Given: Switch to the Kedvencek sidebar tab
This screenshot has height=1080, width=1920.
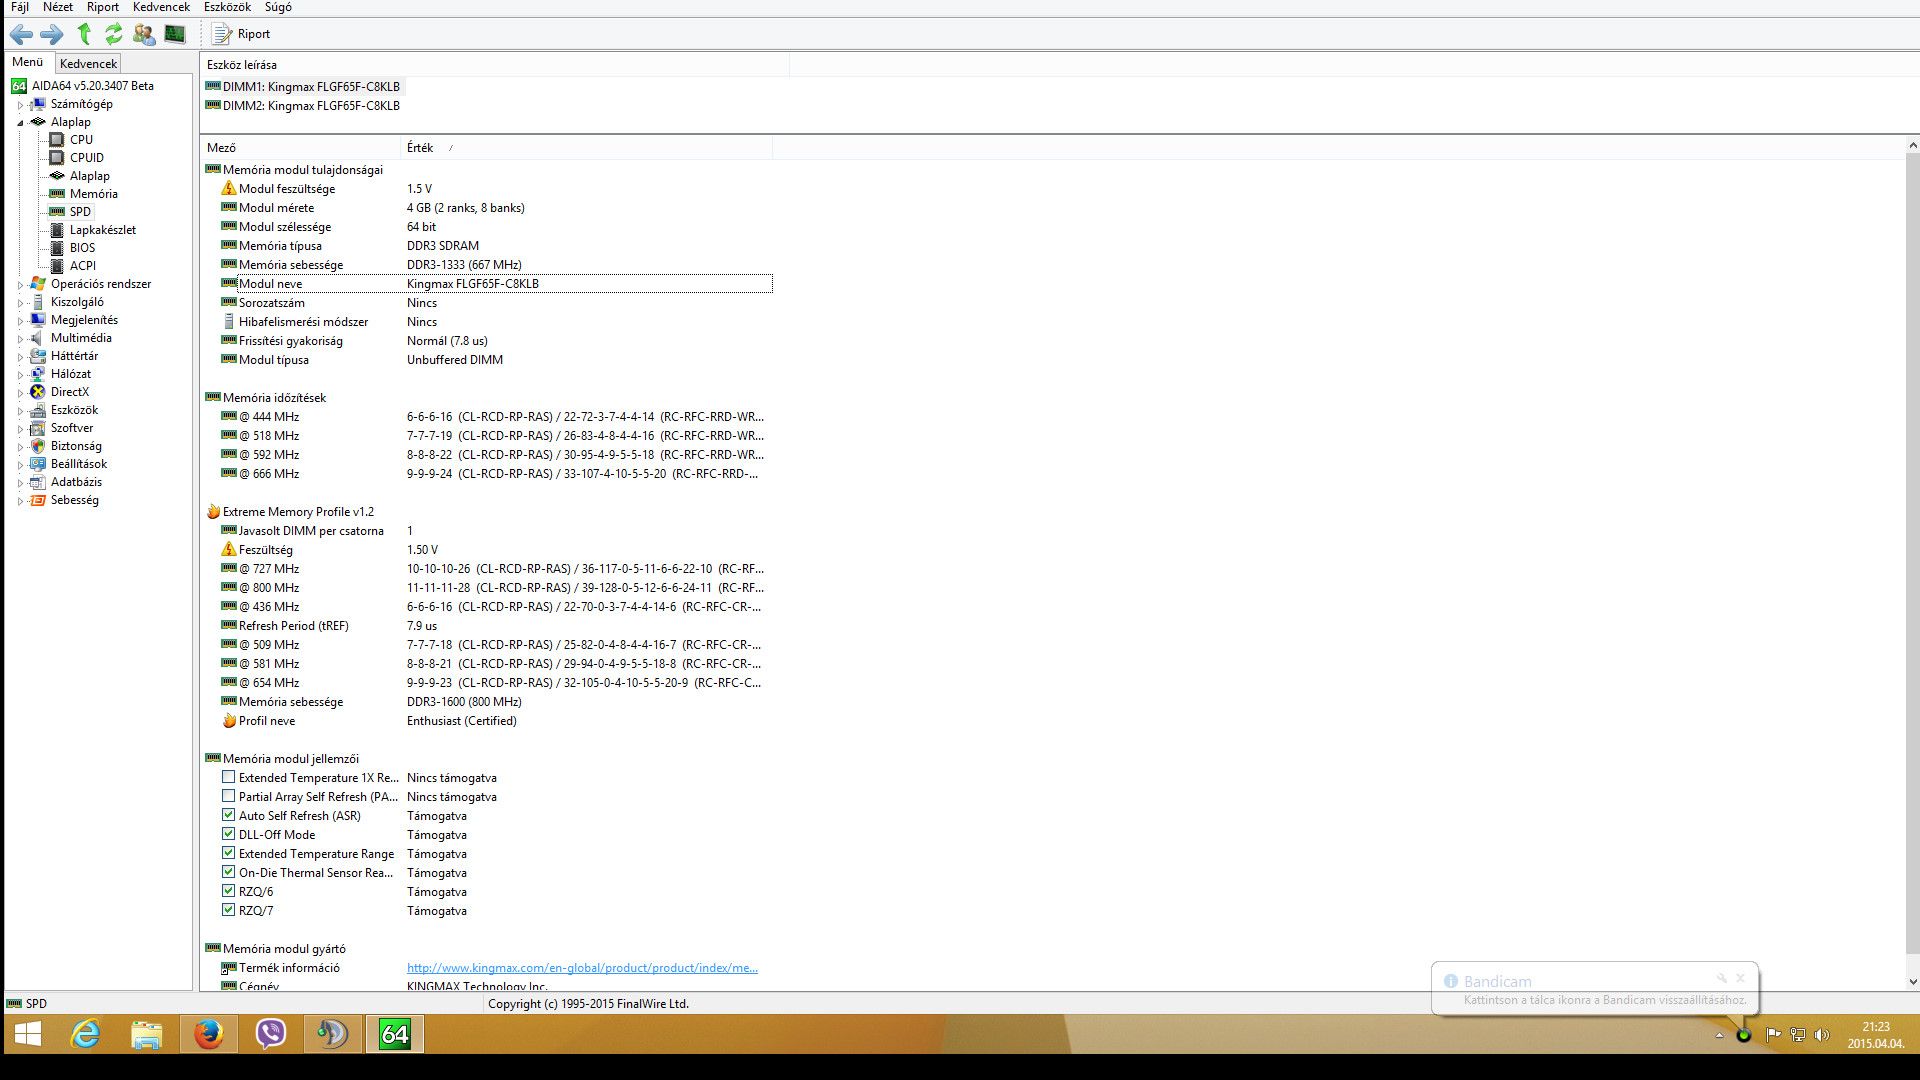Looking at the screenshot, I should (88, 63).
